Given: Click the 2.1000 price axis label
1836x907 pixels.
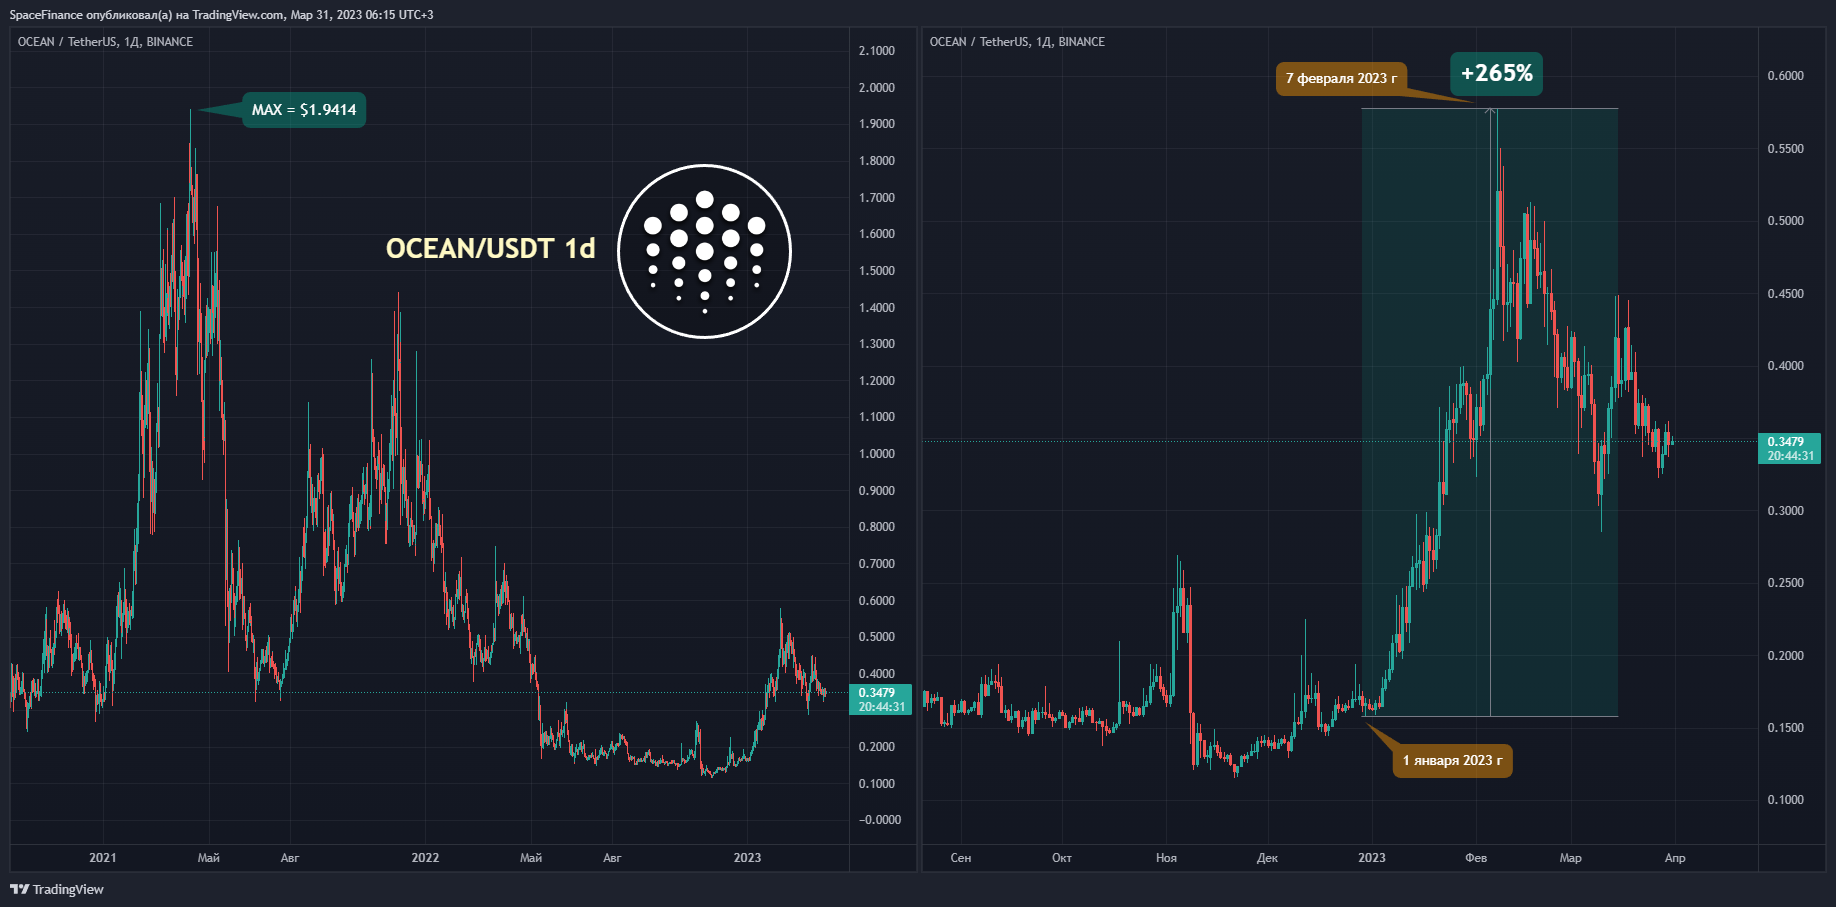Looking at the screenshot, I should (x=877, y=51).
